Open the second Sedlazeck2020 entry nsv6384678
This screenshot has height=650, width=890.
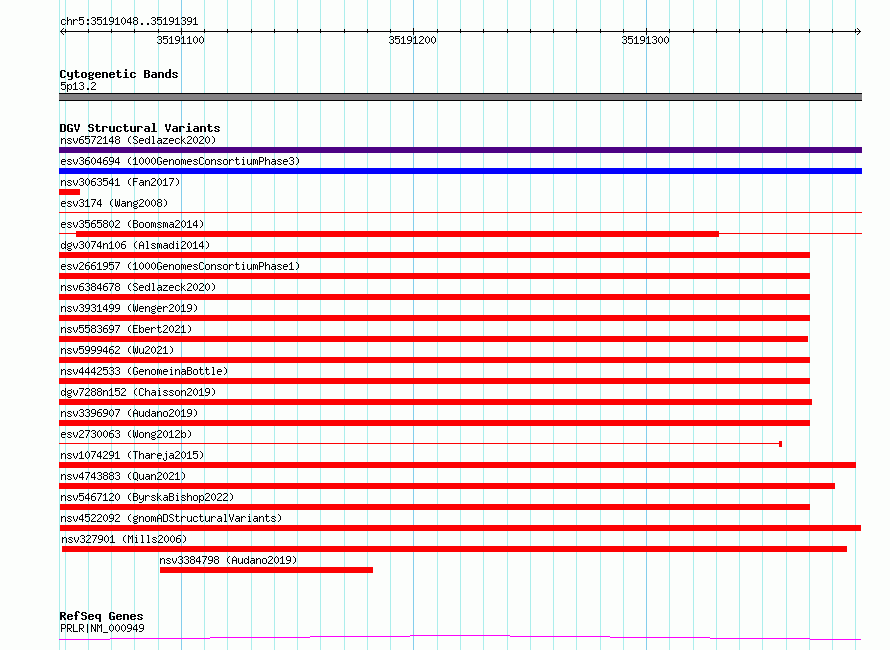[138, 287]
